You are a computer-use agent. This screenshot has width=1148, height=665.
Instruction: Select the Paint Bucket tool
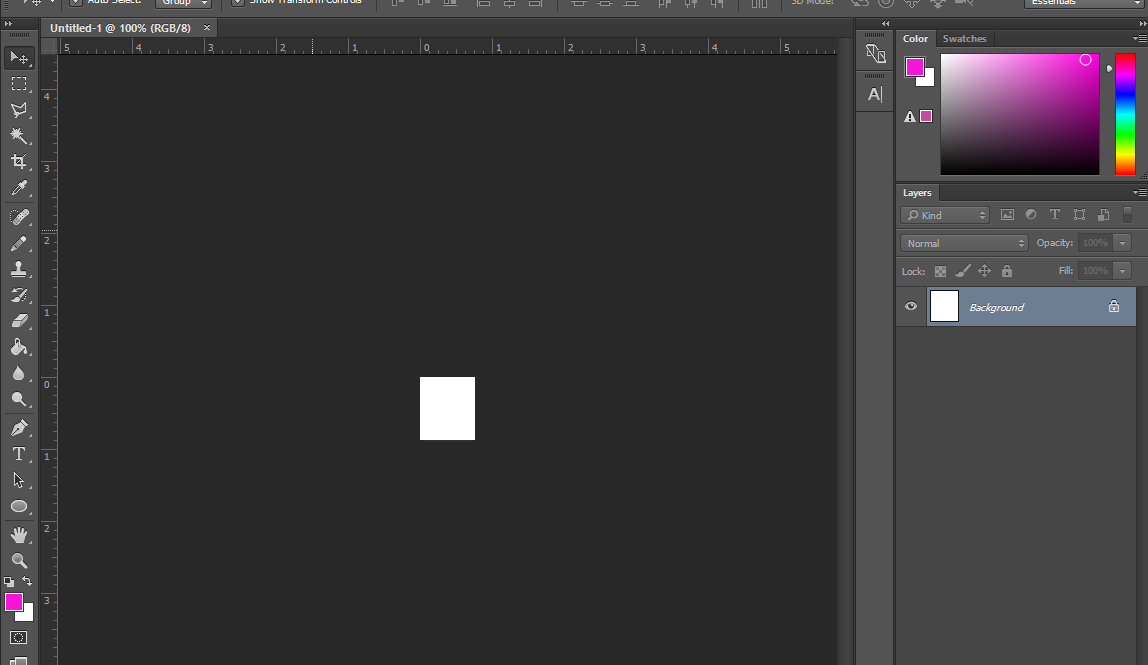coord(19,347)
